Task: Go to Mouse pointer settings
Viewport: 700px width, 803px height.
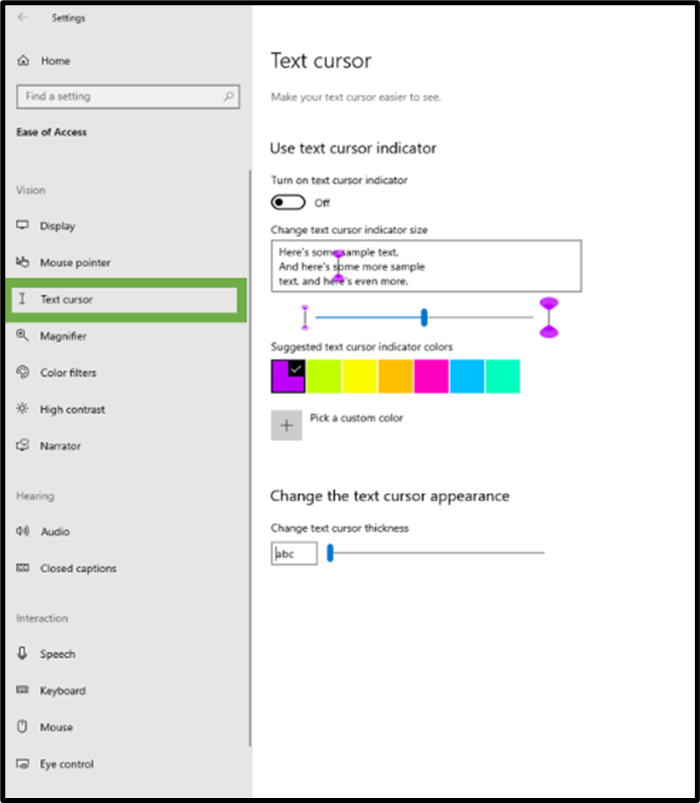Action: [75, 263]
